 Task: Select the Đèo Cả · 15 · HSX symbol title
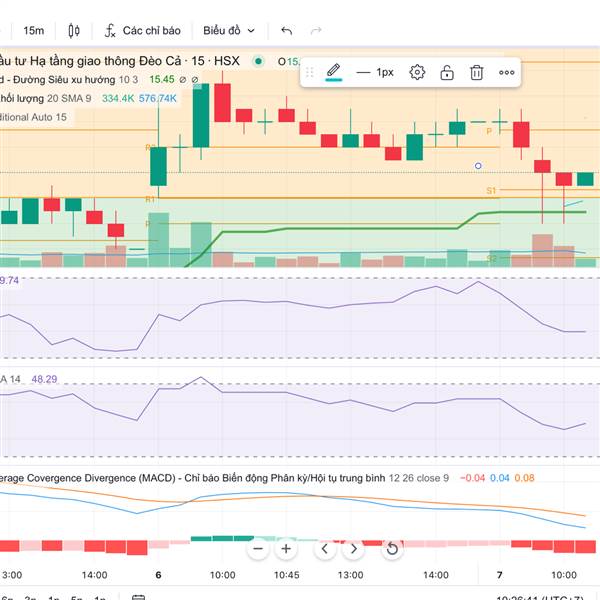[120, 61]
